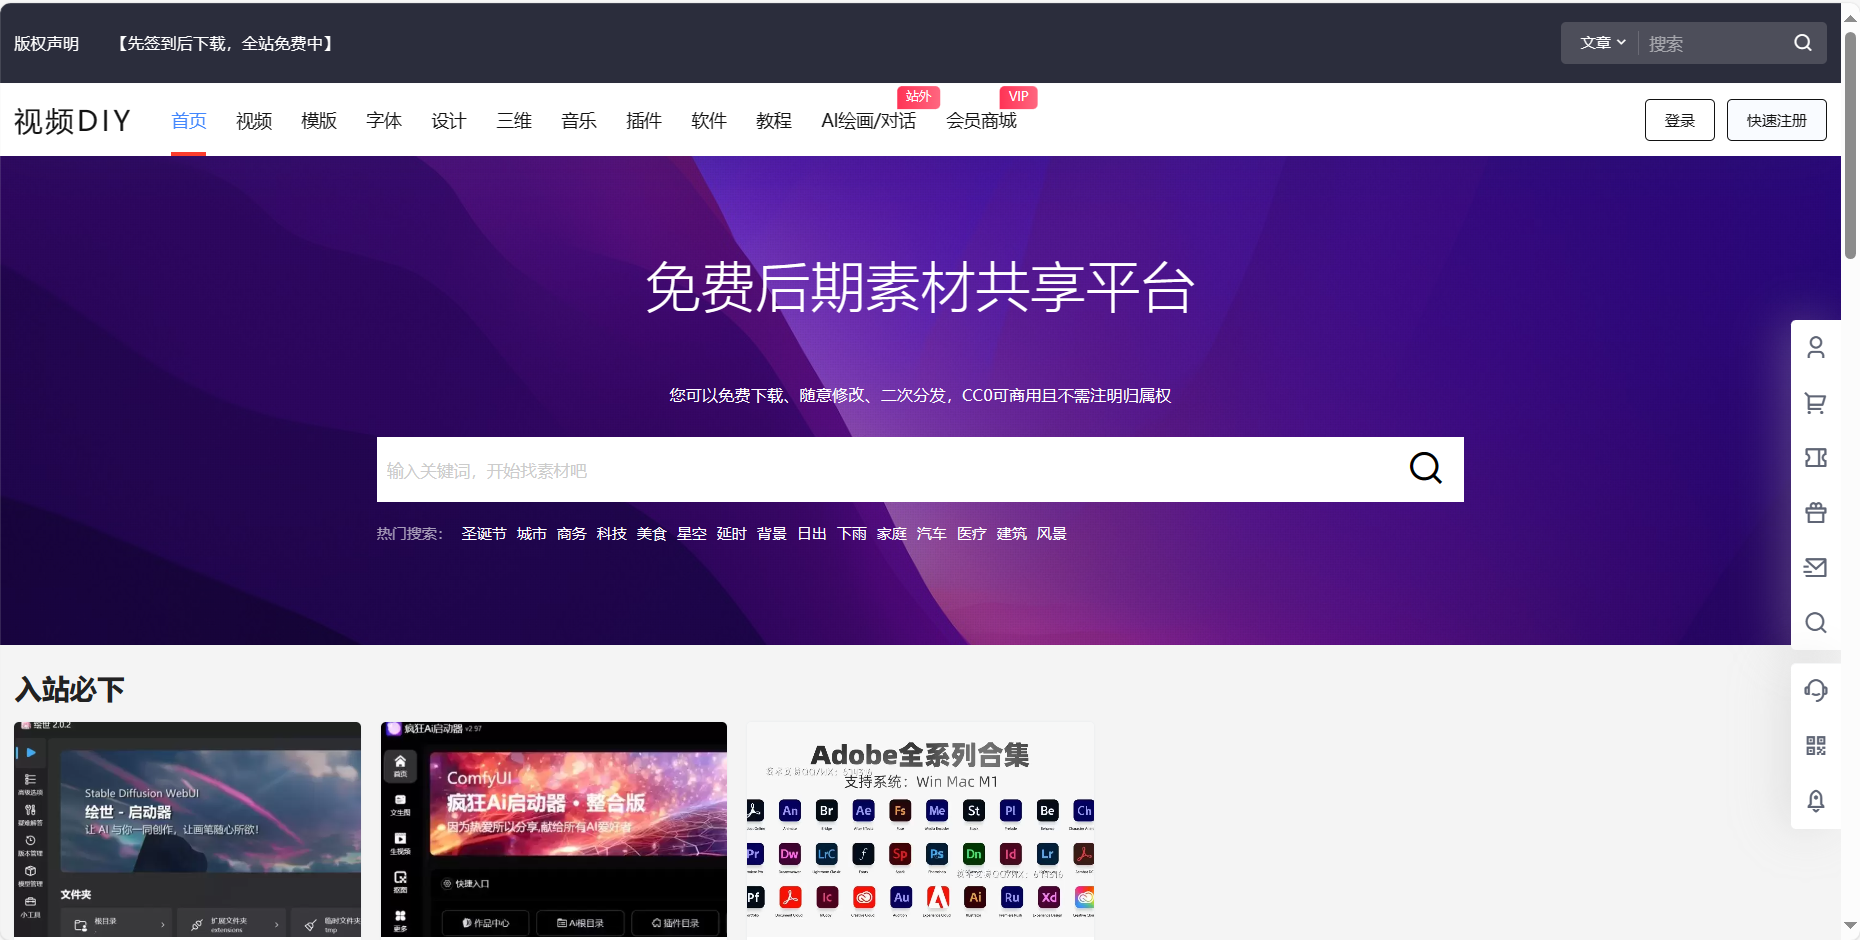
Task: Click the user profile icon in right sidebar
Action: 1815,347
